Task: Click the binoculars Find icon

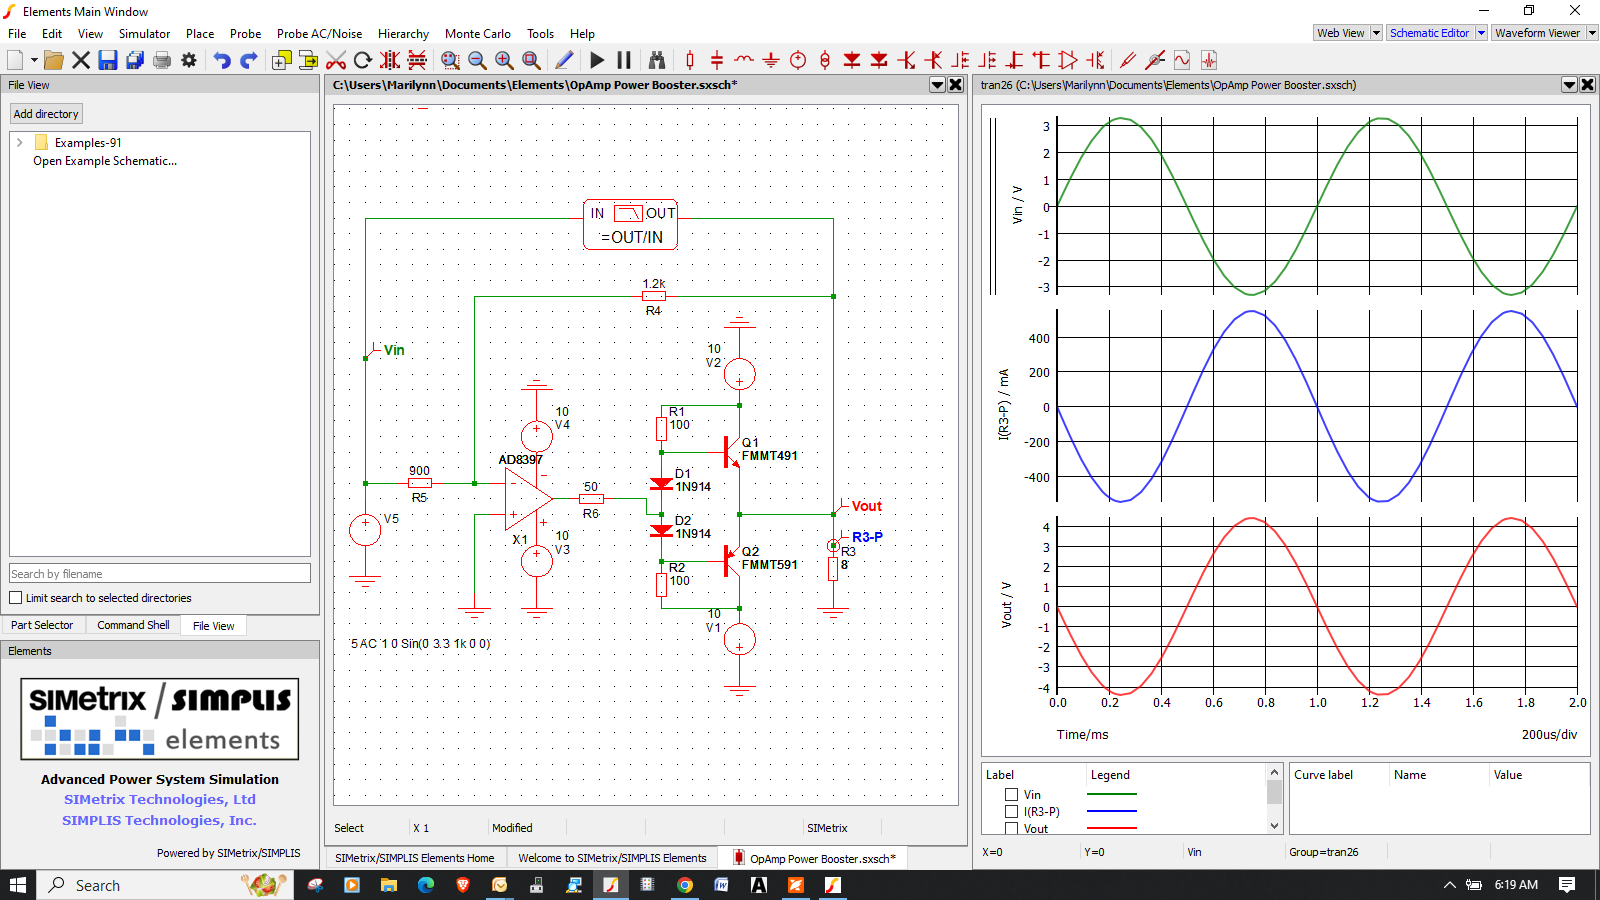Action: (x=657, y=60)
